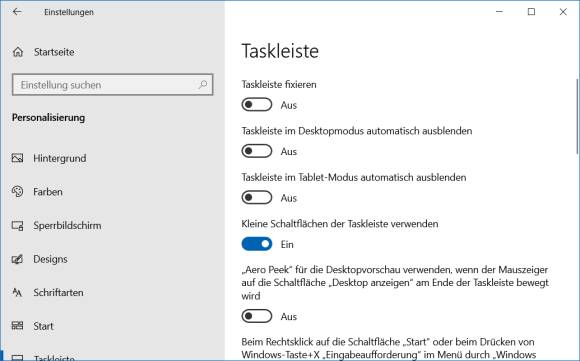Click the Hintergrund picture icon
This screenshot has height=361, width=580.
point(17,158)
